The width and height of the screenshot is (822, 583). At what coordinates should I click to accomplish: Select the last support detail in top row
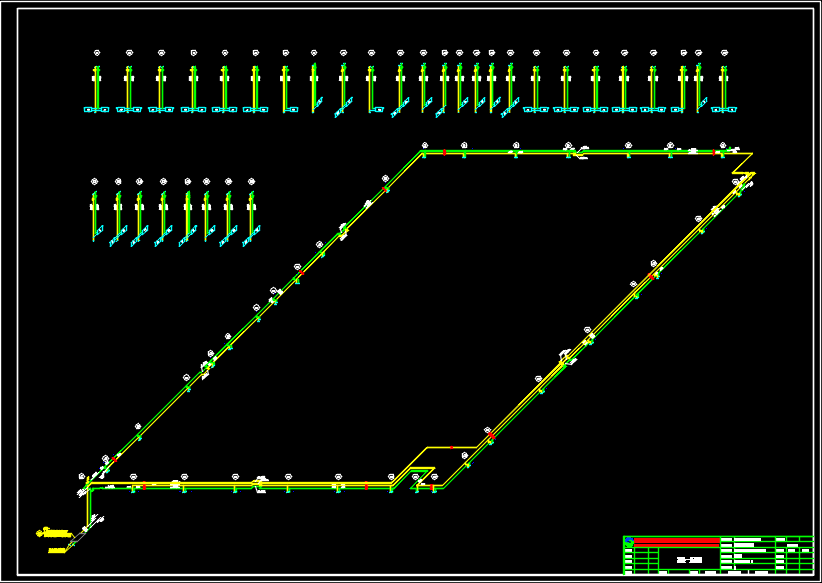click(724, 90)
